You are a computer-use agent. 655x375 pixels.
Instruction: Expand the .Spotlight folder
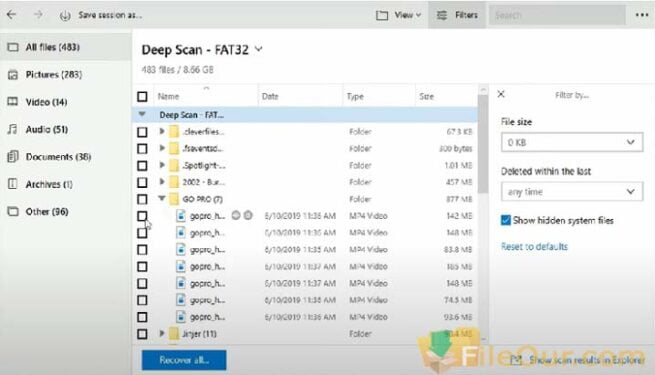[x=162, y=165]
